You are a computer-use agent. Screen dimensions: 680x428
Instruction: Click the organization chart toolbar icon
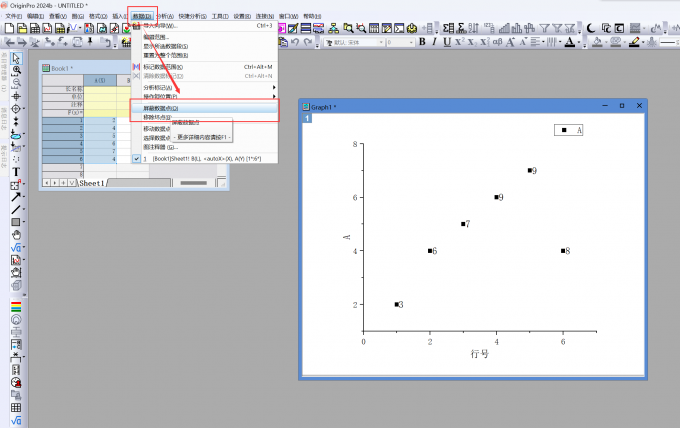[333, 29]
